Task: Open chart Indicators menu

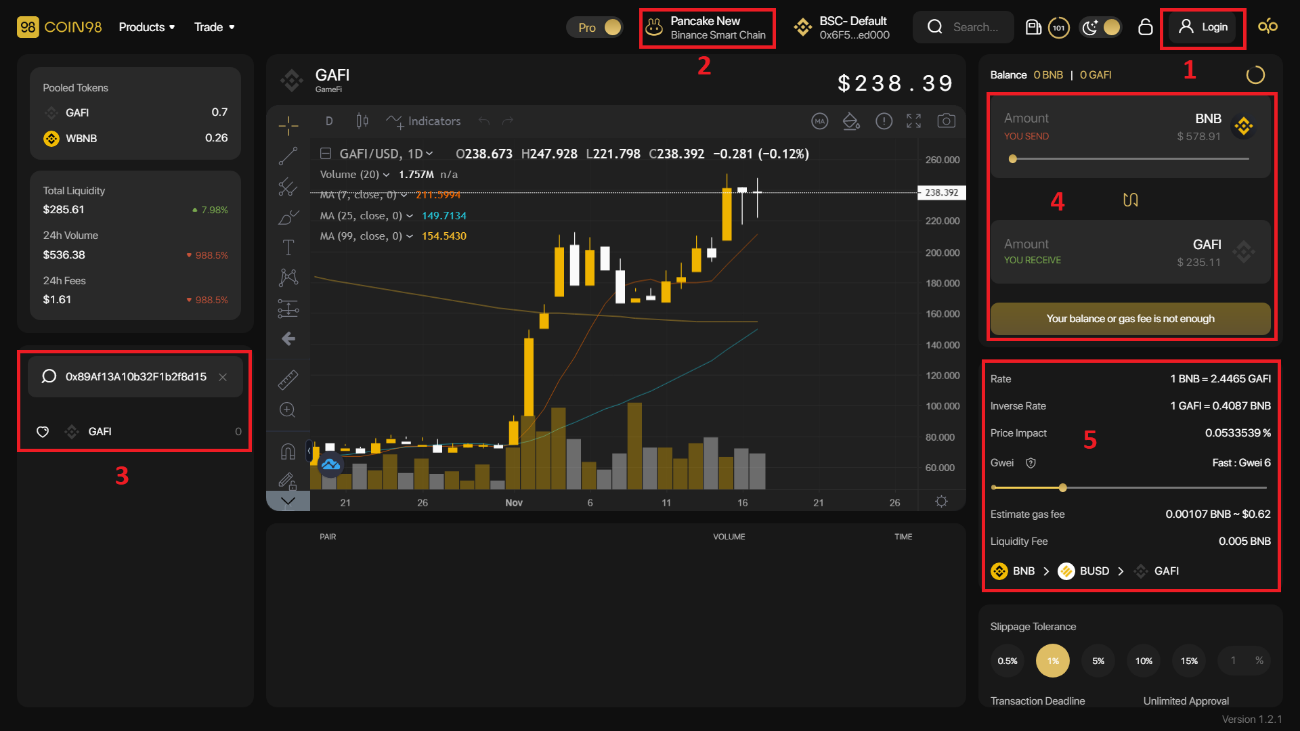Action: (424, 121)
